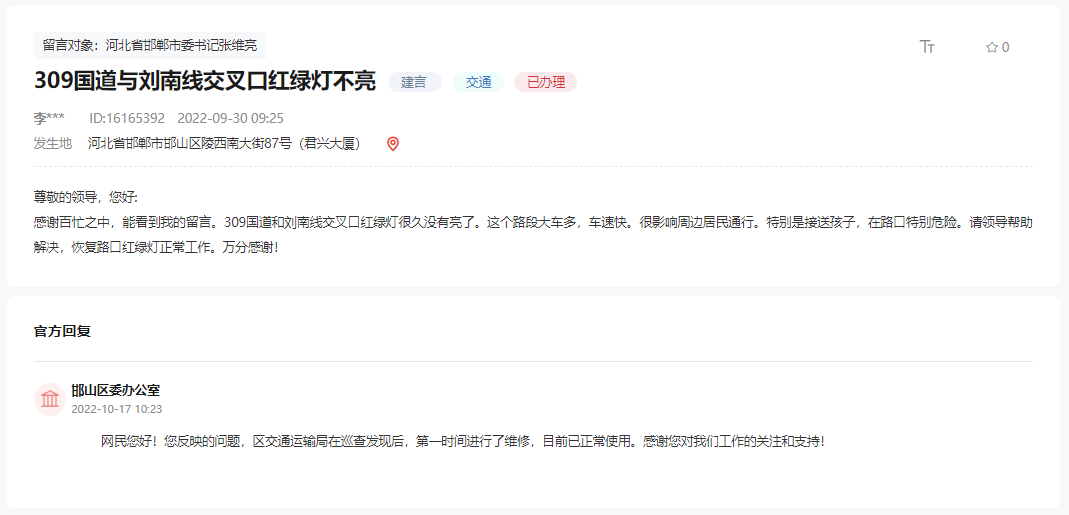This screenshot has height=515, width=1069.
Task: Click the 邯山区委办公室 institution avatar icon
Action: (50, 399)
